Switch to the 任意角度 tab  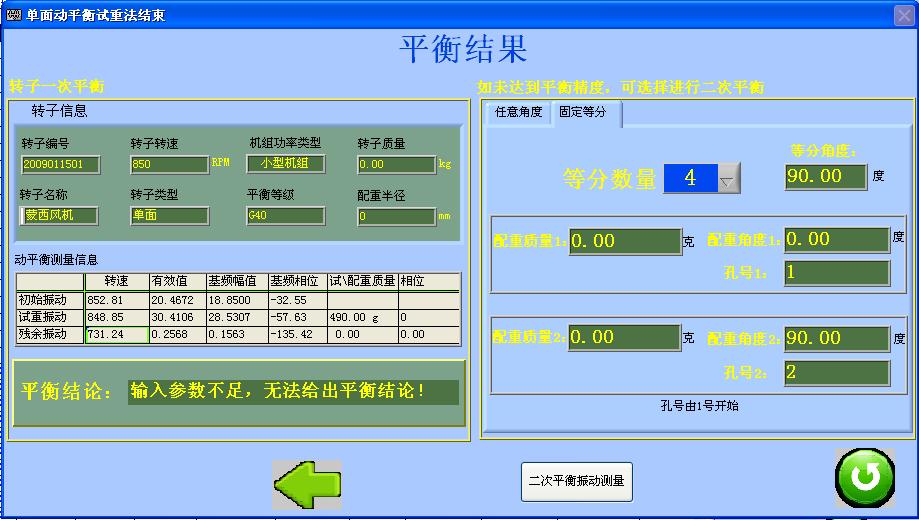pyautogui.click(x=519, y=112)
